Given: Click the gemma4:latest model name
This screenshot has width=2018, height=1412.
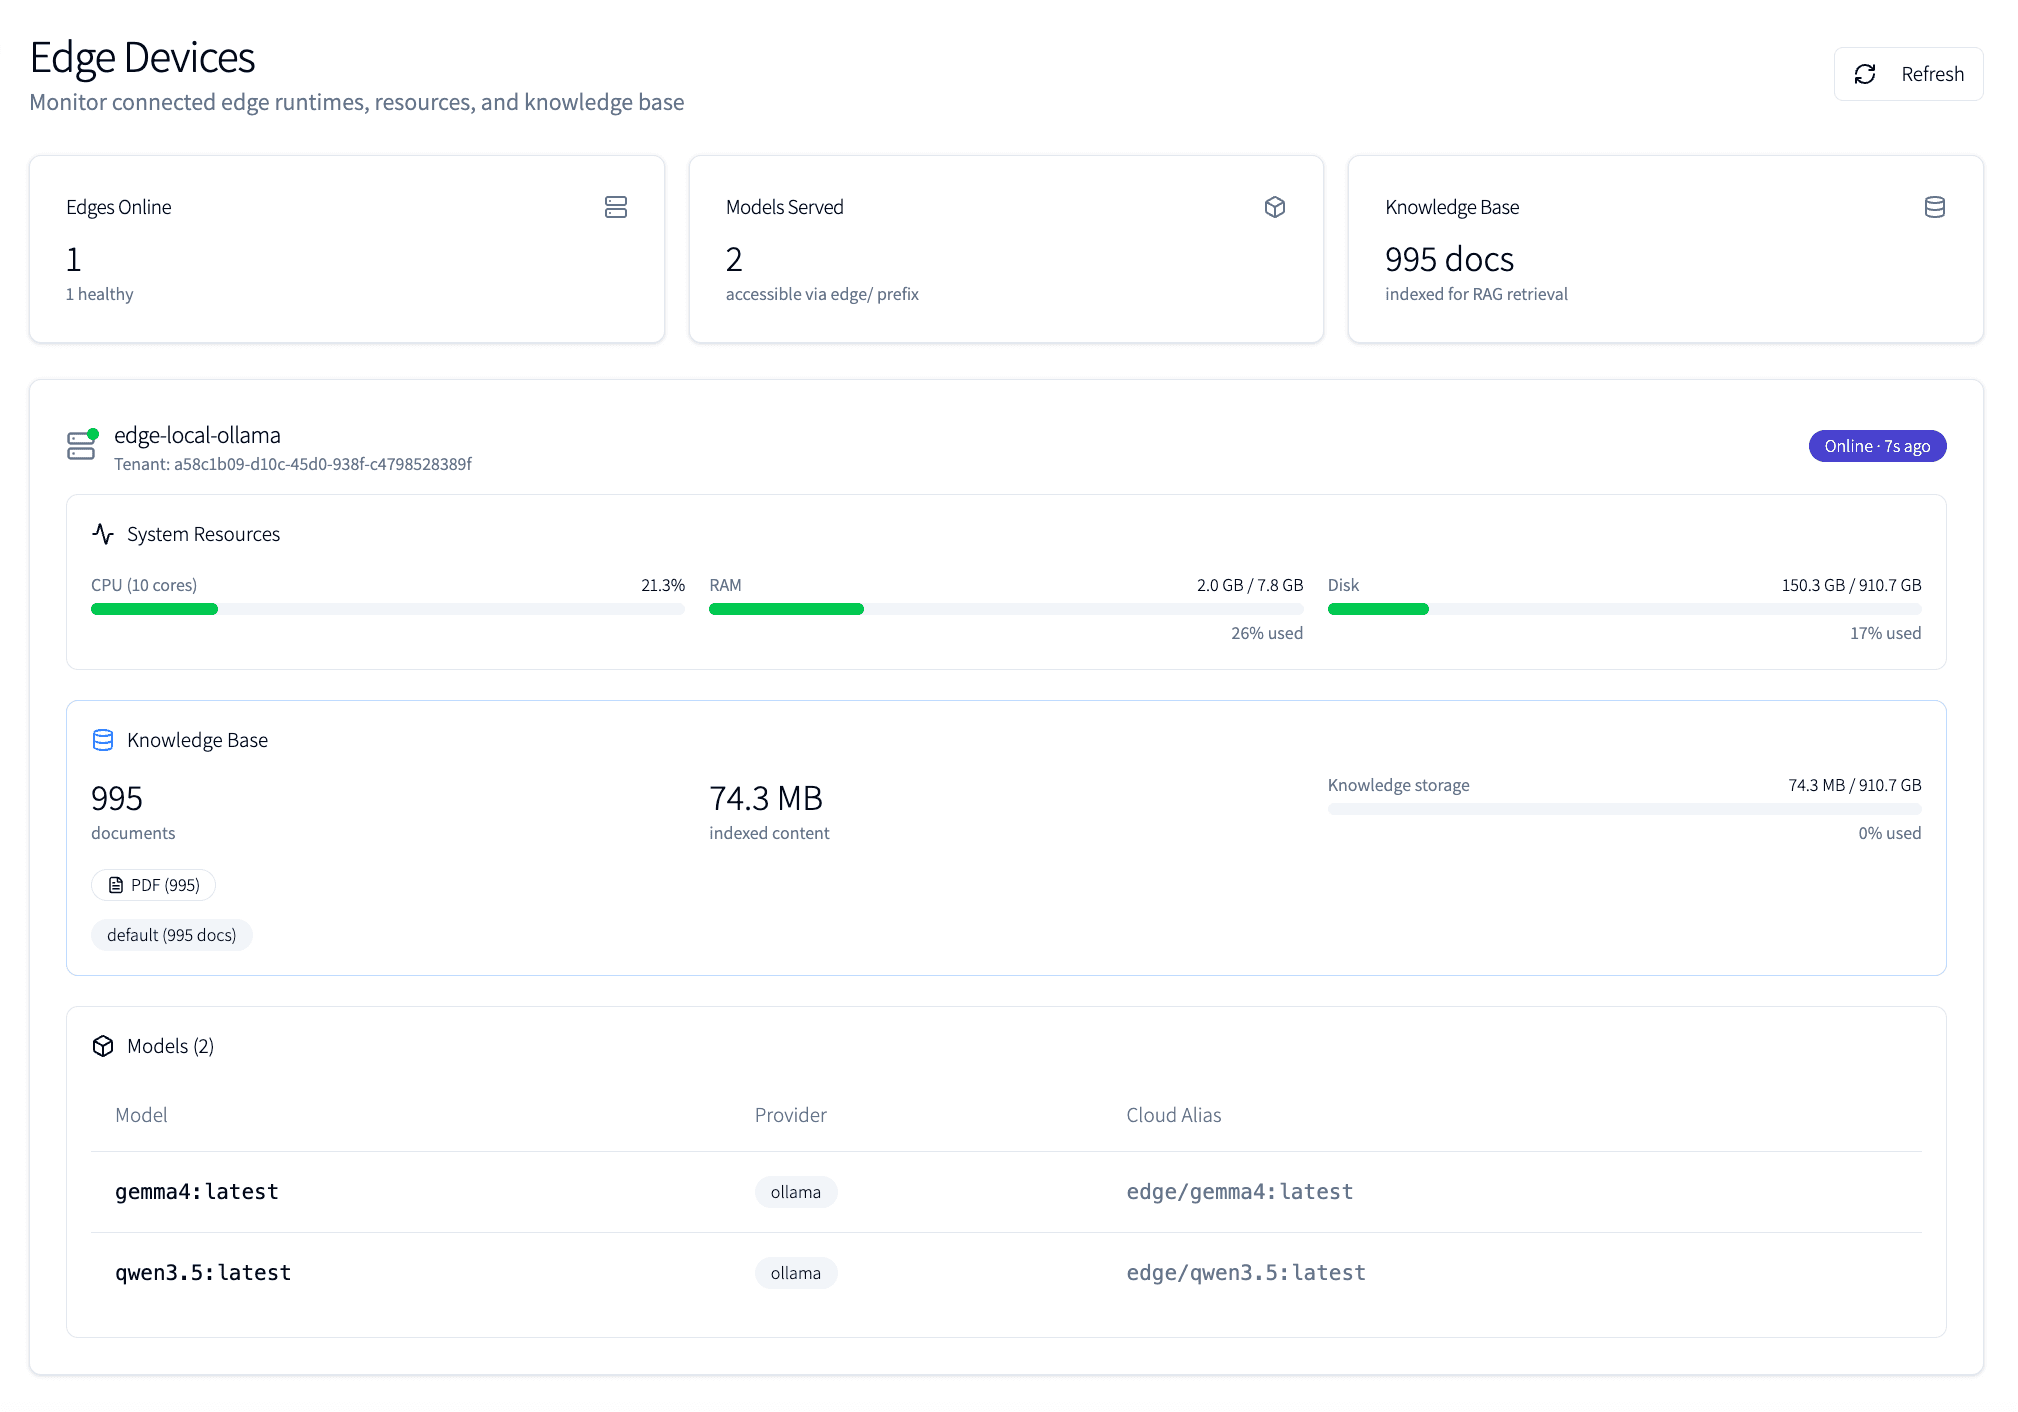Looking at the screenshot, I should pyautogui.click(x=197, y=1192).
